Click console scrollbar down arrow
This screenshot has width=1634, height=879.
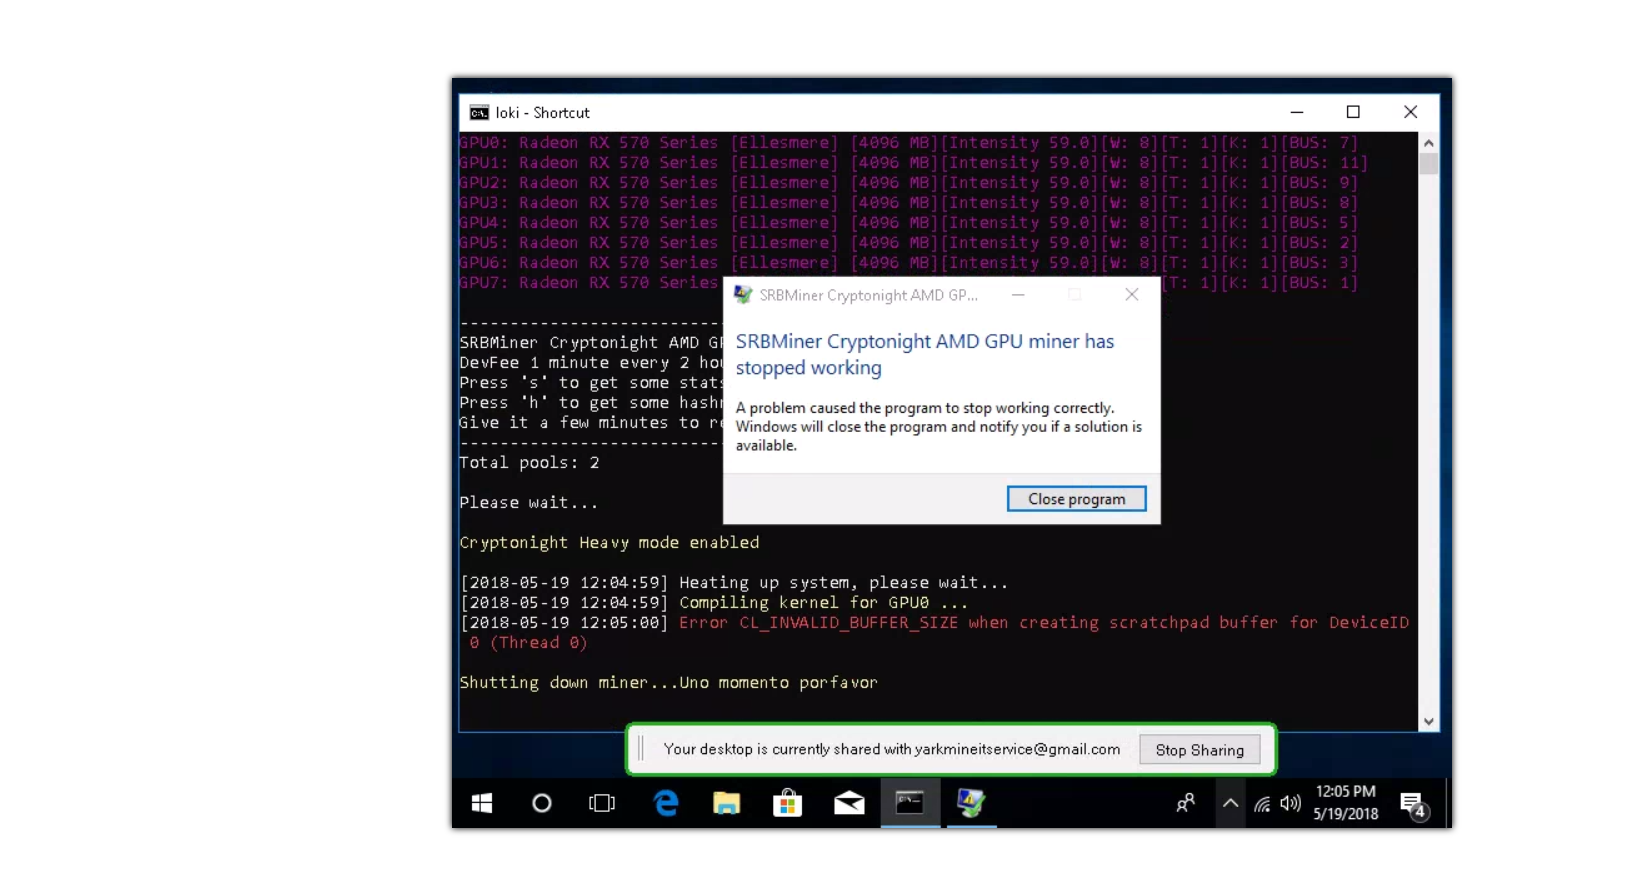1429,722
